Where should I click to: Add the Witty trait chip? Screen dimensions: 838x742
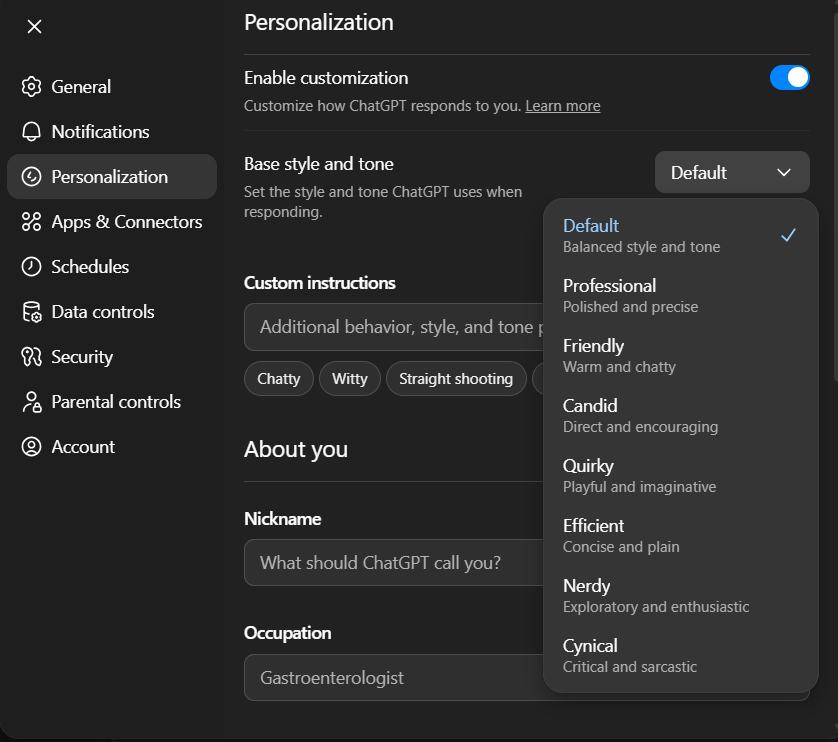(x=349, y=379)
